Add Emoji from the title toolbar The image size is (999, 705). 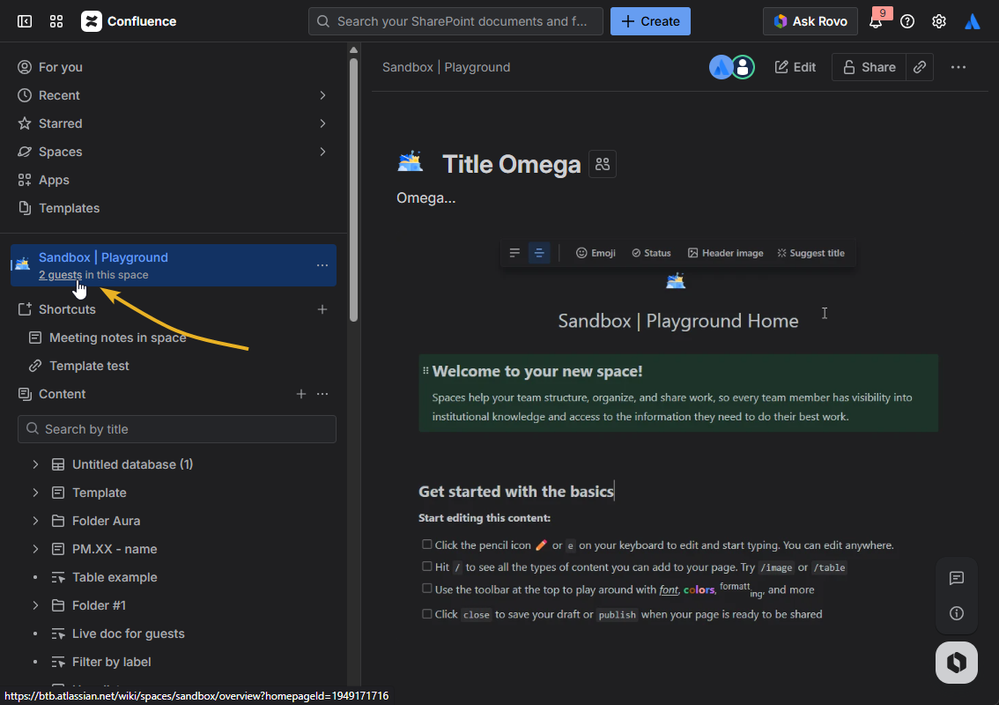pyautogui.click(x=596, y=253)
